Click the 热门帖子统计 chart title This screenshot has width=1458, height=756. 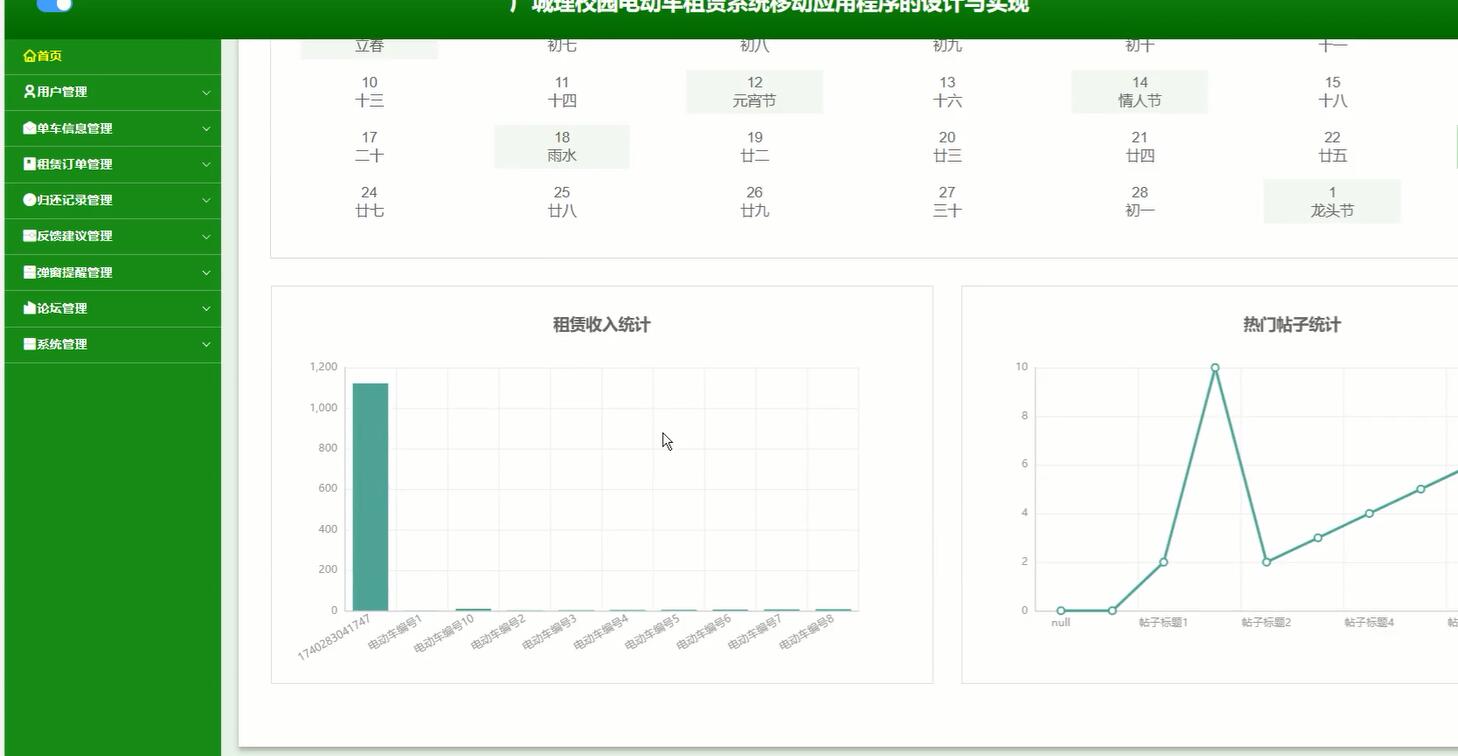pos(1292,325)
